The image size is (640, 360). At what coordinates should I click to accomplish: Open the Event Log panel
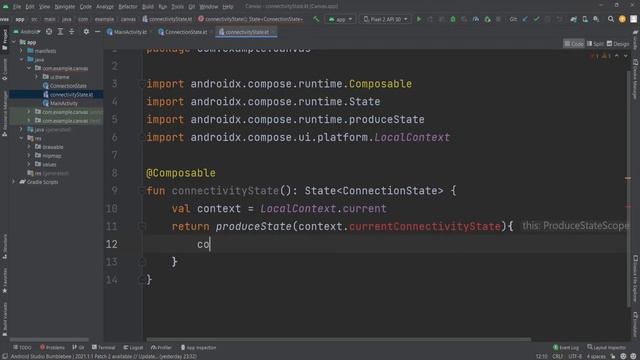pyautogui.click(x=566, y=347)
